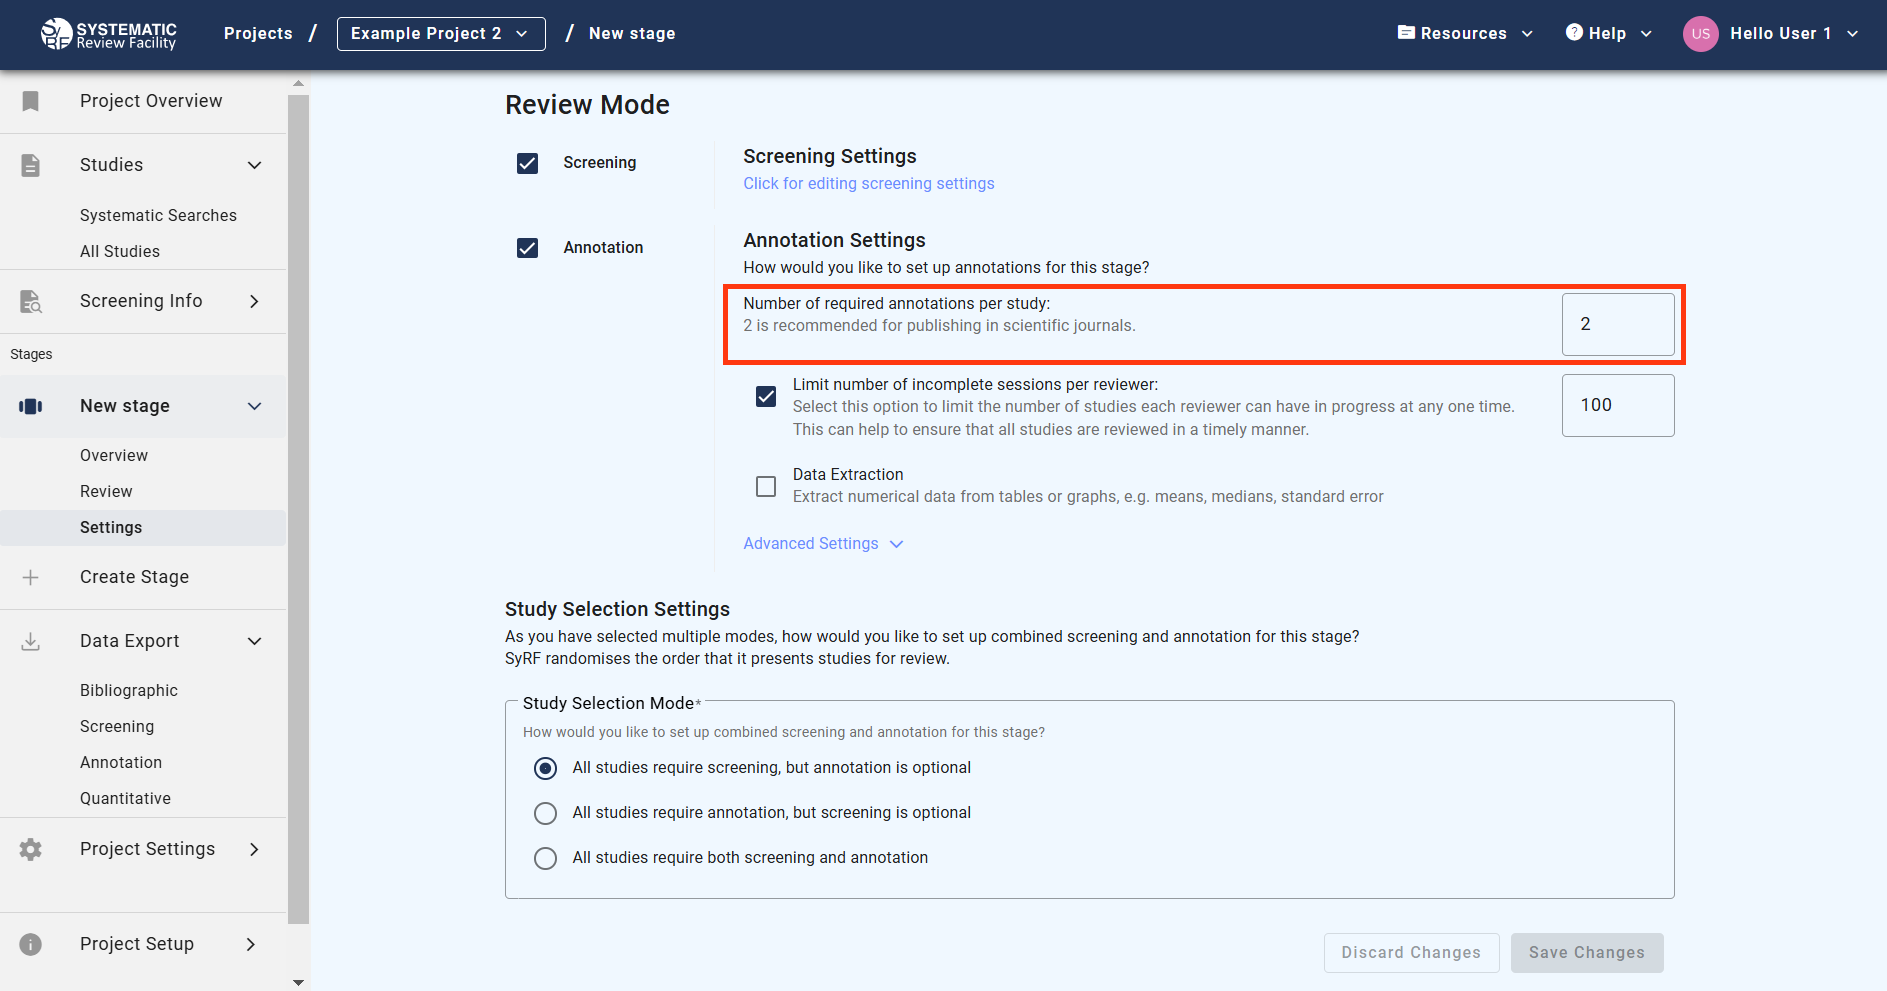Uncheck the Screening checkbox
Screen dimensions: 1887x991
click(x=527, y=163)
